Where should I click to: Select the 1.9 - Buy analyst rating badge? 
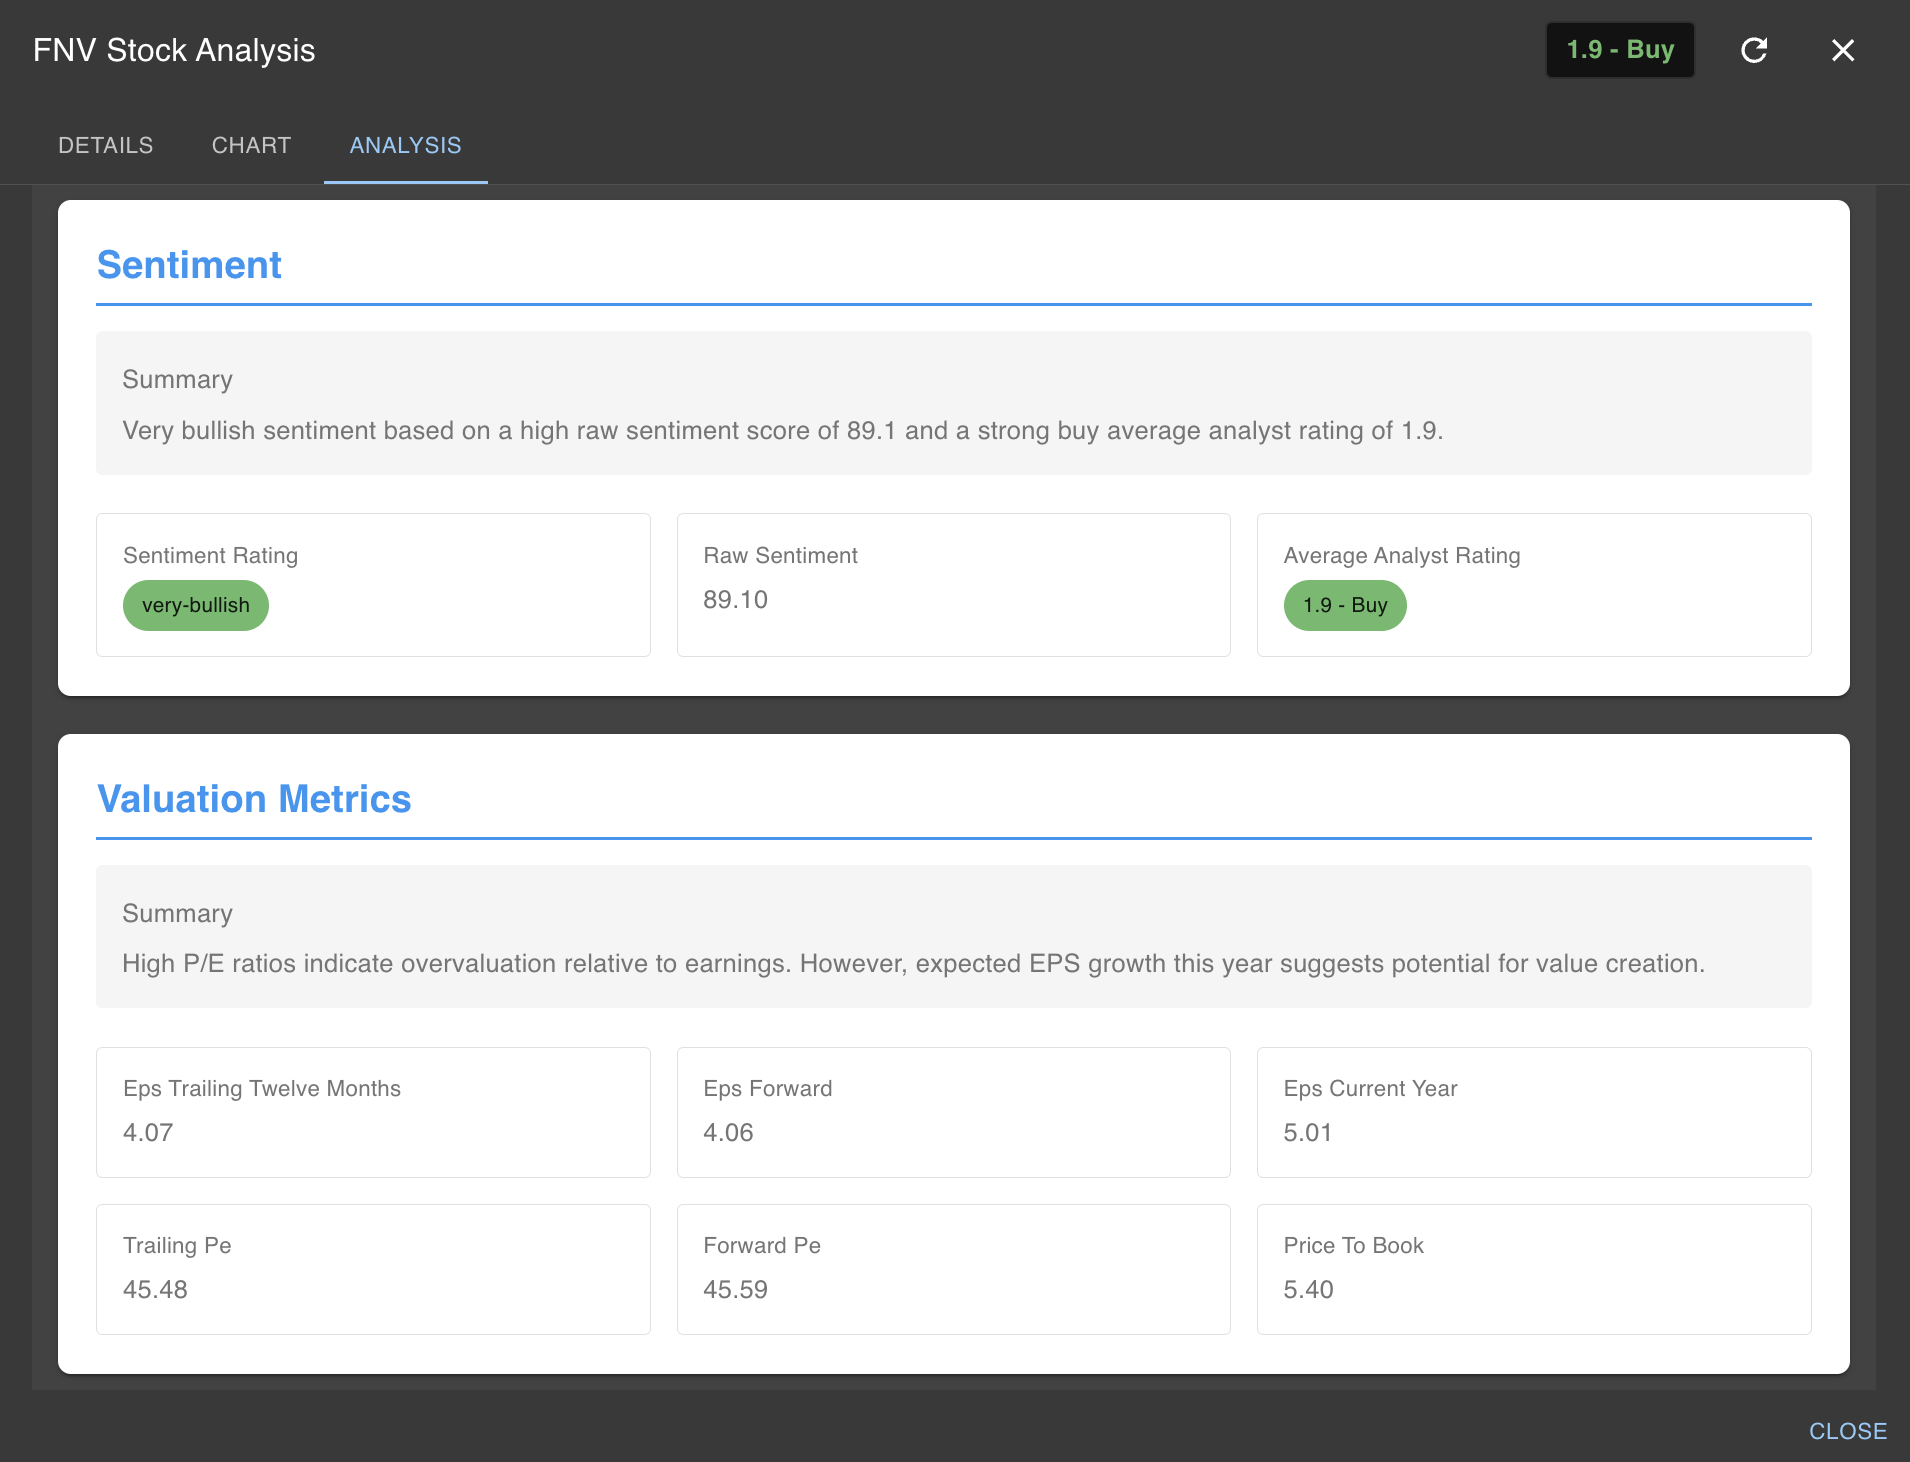point(1344,605)
